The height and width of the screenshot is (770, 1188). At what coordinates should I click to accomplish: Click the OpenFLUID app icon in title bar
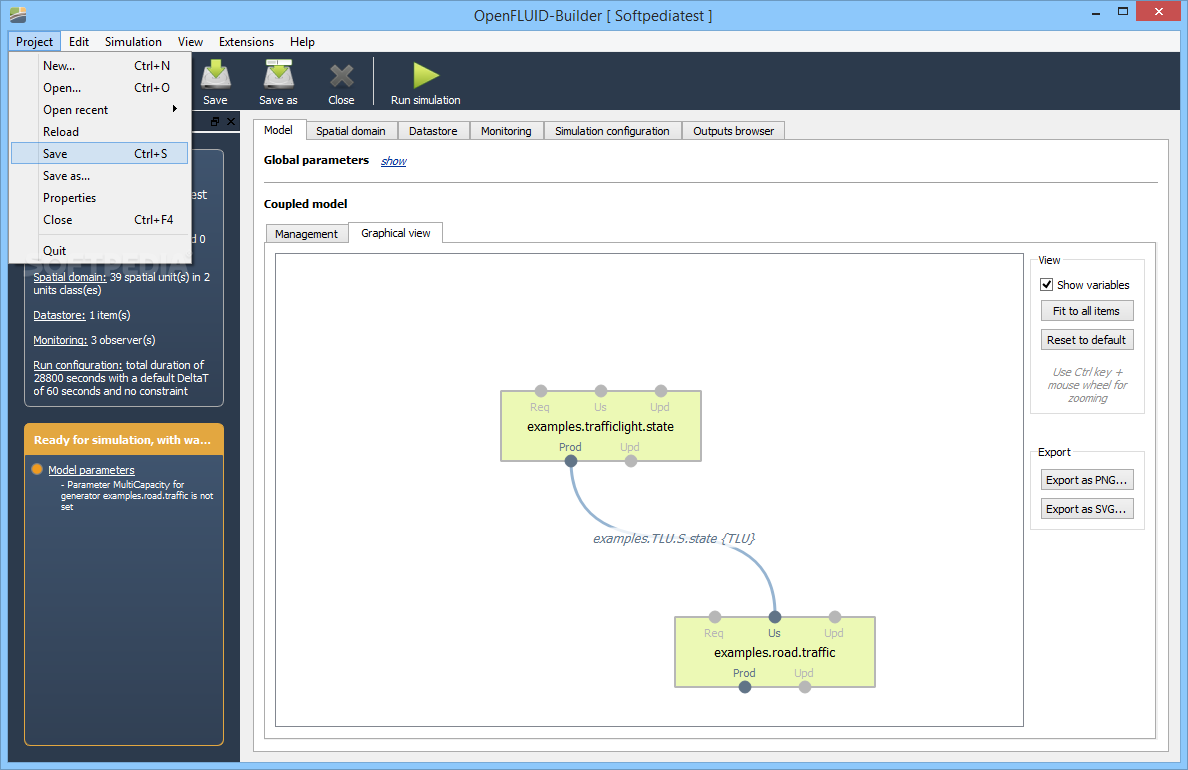click(x=19, y=14)
